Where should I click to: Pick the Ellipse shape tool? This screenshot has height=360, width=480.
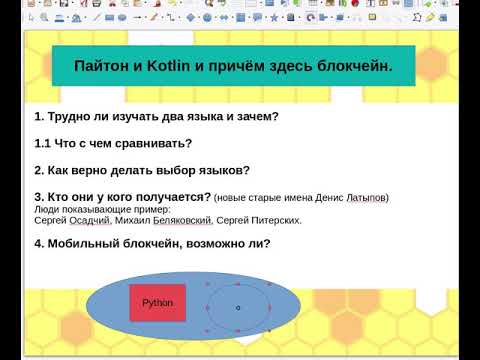tap(122, 18)
